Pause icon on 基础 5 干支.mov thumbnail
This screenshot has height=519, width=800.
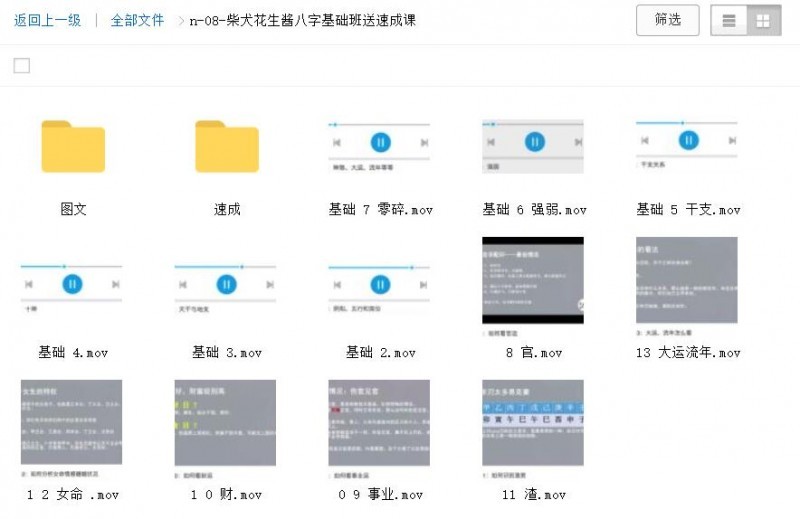689,140
